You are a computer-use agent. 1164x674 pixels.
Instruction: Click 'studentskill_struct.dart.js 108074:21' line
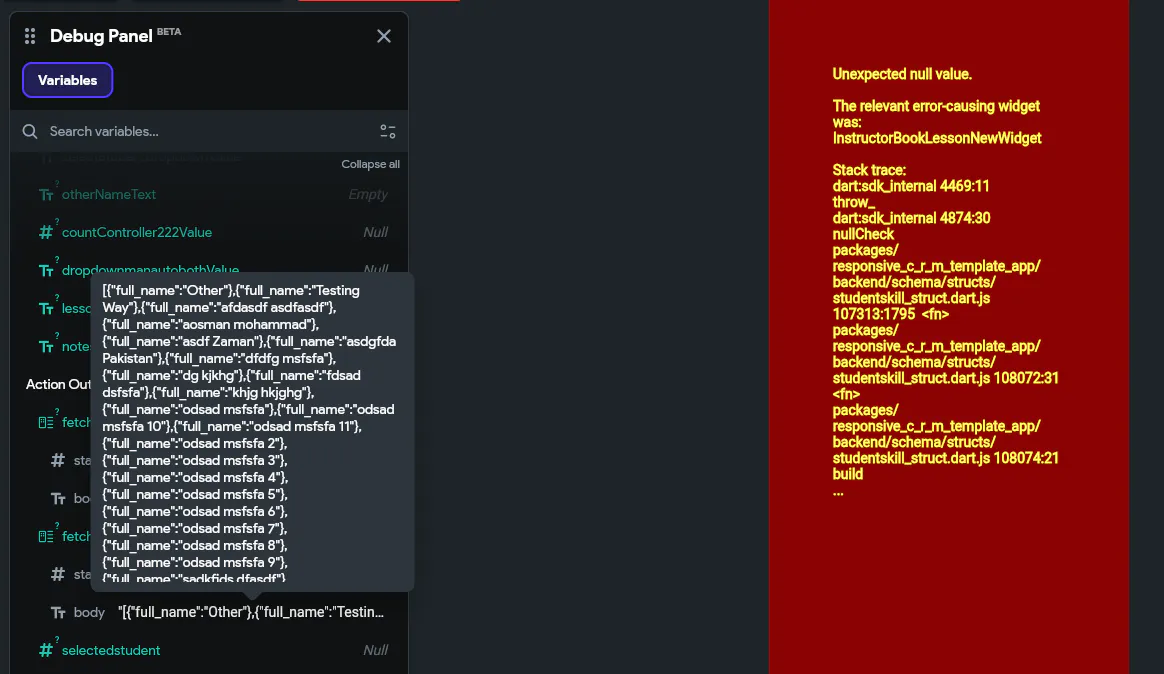(946, 458)
